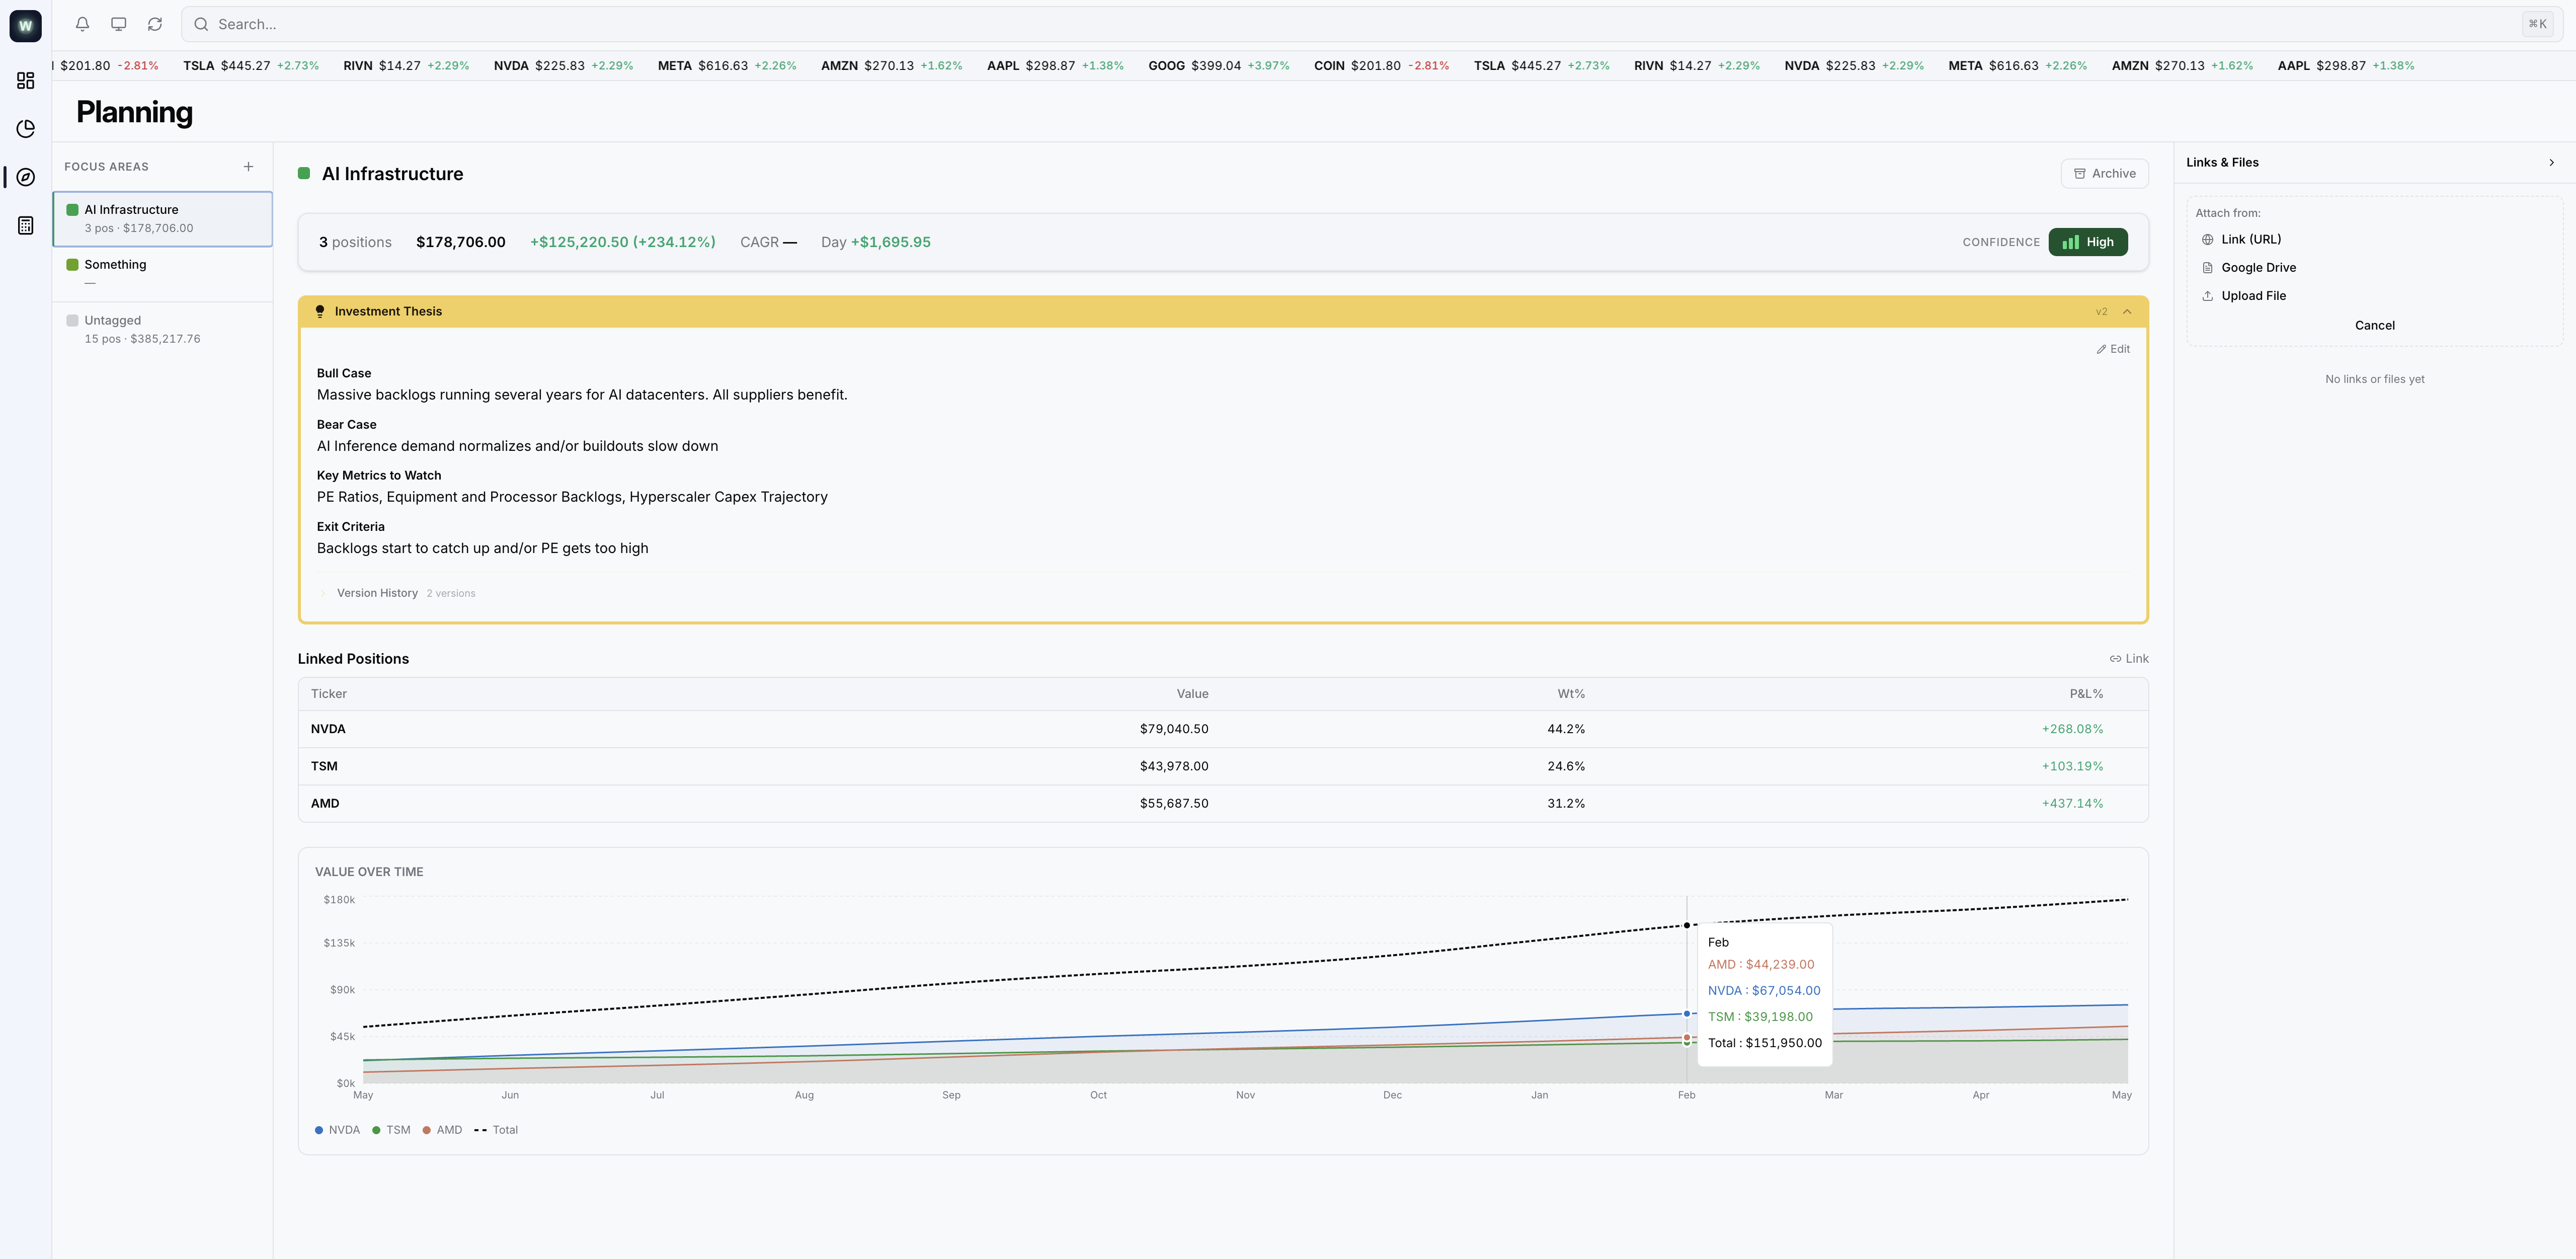
Task: Click the AI Infrastructure green color swatch in header
Action: tap(304, 174)
